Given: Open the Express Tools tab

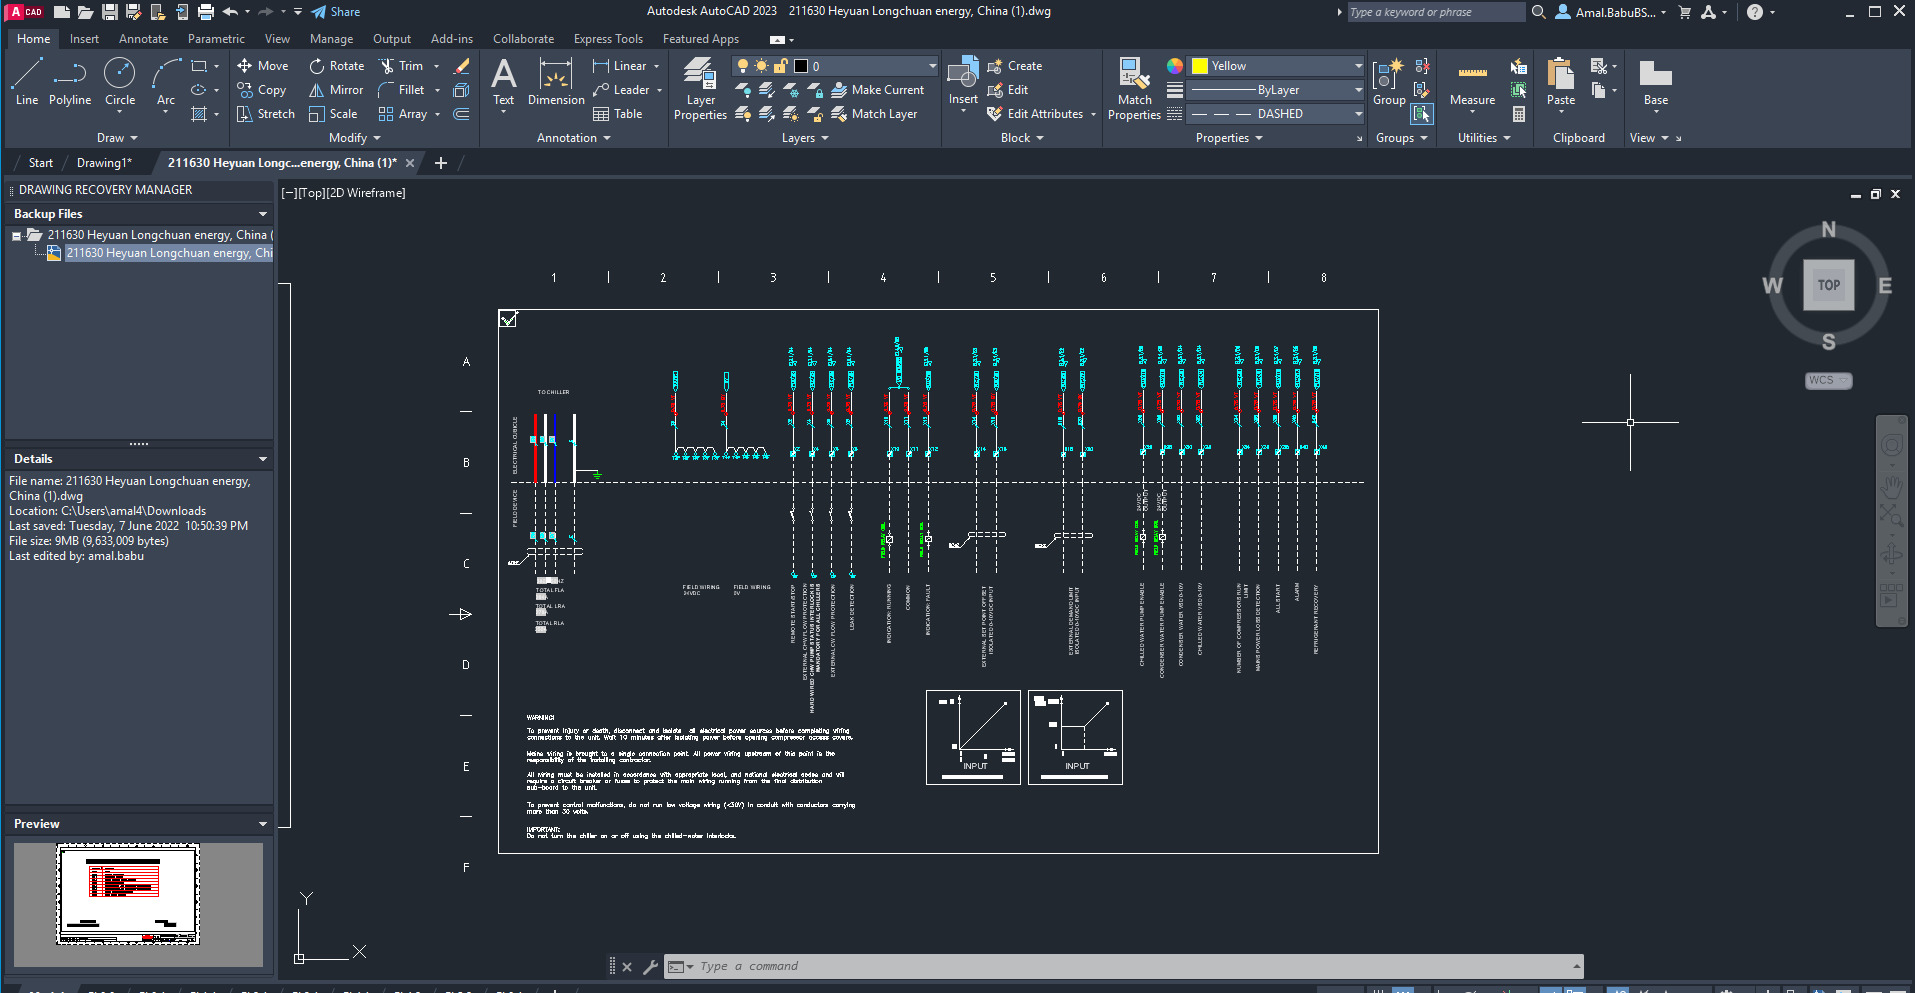Looking at the screenshot, I should (x=608, y=38).
